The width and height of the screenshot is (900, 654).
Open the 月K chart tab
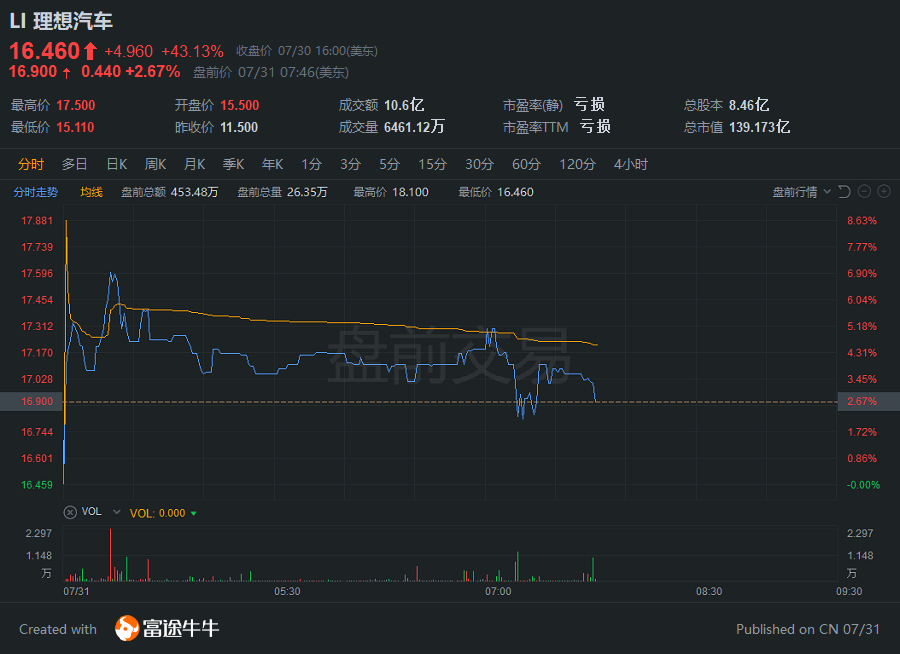click(x=194, y=164)
